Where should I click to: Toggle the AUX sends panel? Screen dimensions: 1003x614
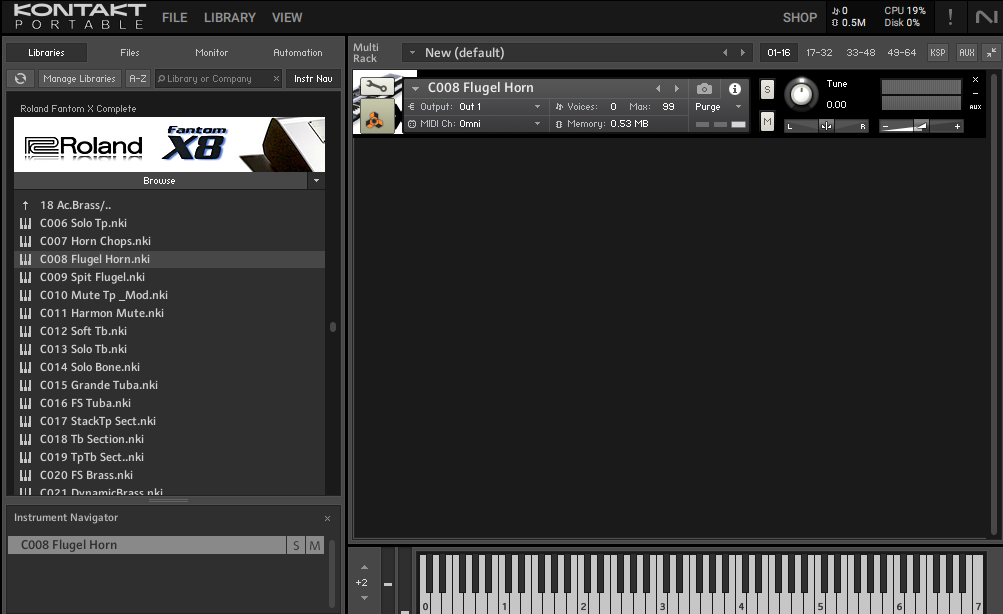967,52
